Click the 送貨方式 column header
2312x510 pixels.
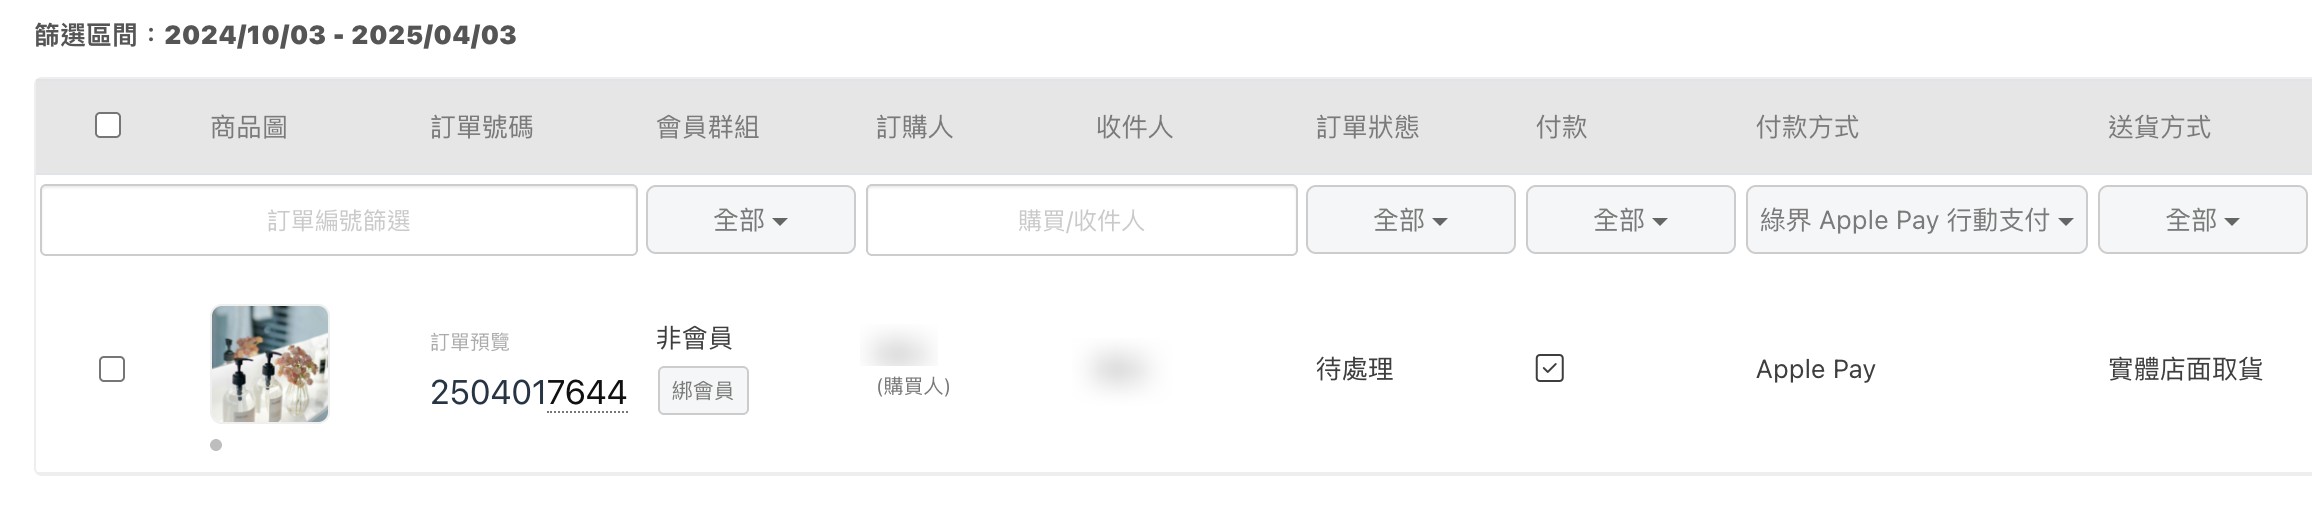(x=2159, y=127)
